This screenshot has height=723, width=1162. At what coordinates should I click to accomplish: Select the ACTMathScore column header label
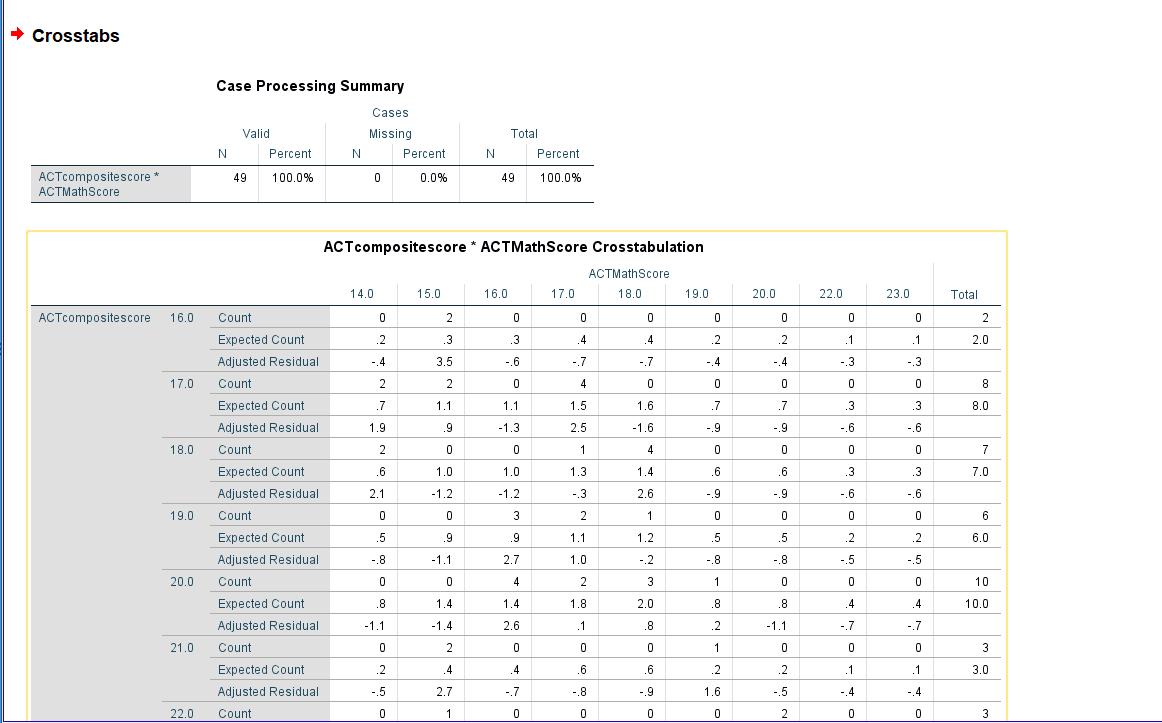[629, 273]
